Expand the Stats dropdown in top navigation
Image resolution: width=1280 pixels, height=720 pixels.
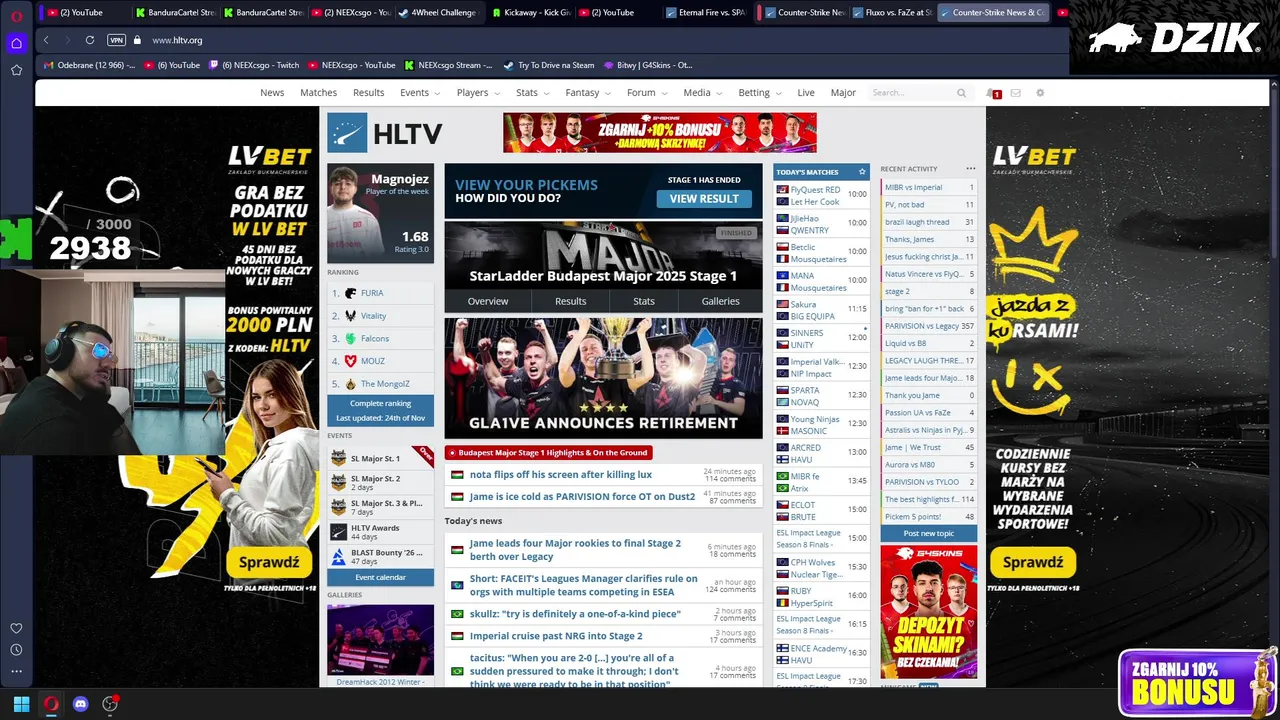(532, 93)
